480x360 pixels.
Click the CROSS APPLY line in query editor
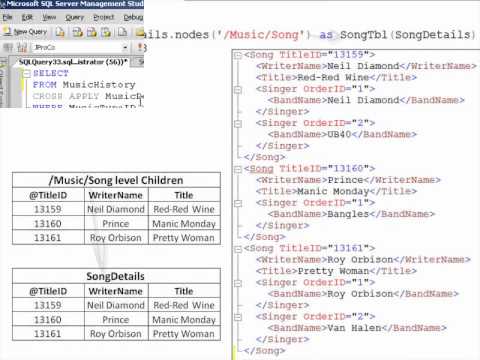pos(88,96)
